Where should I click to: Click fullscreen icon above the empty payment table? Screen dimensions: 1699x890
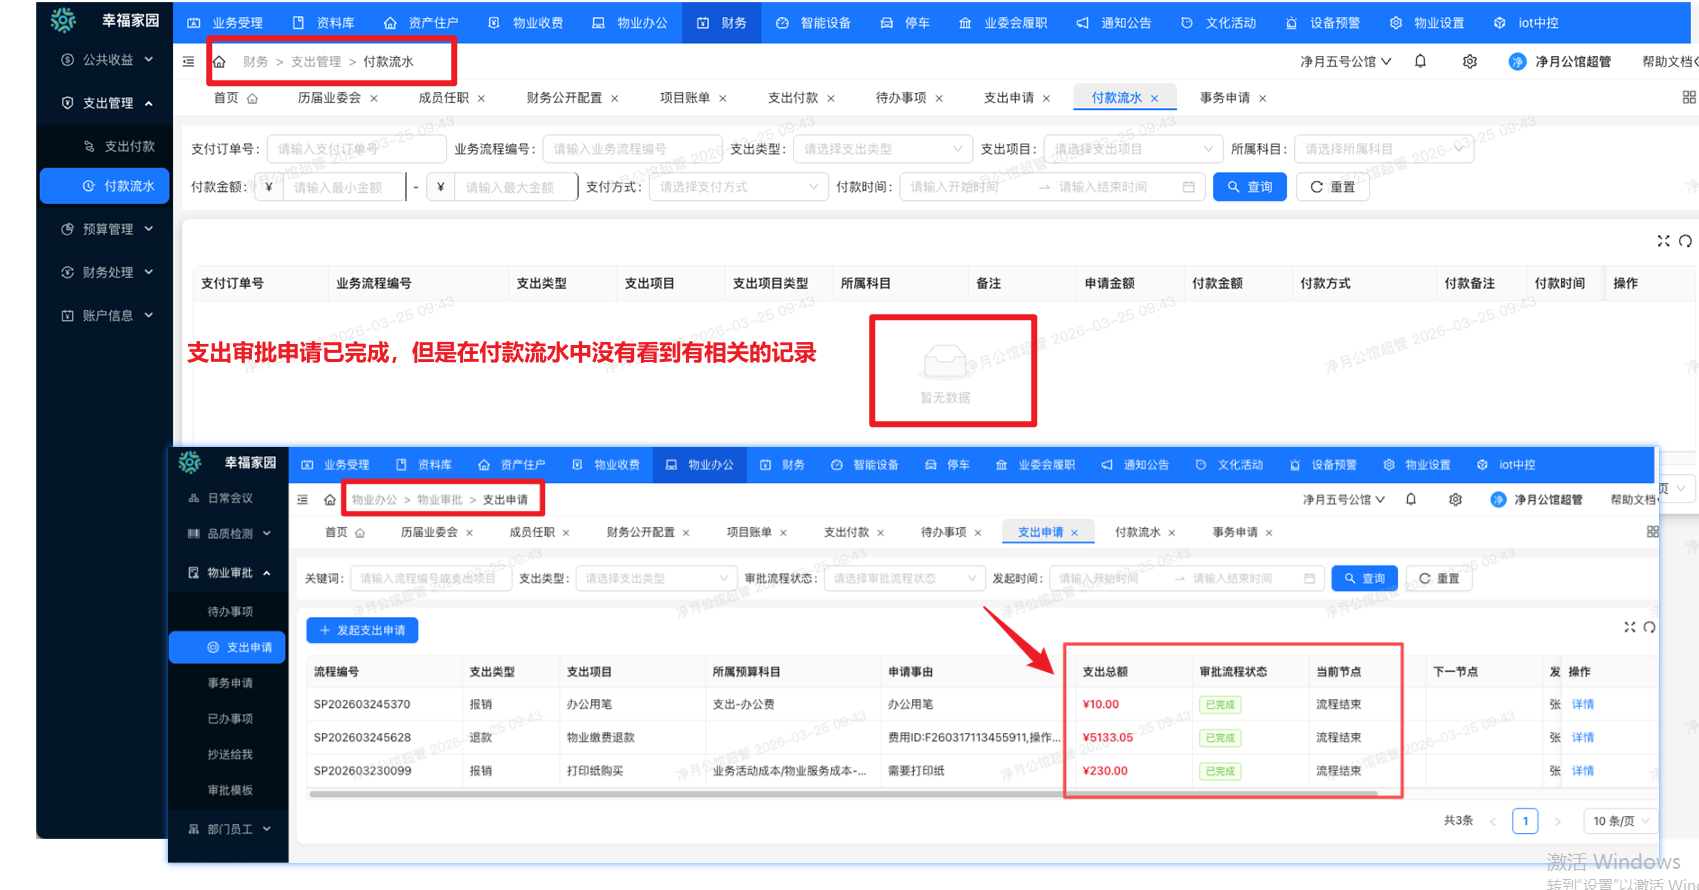point(1663,241)
